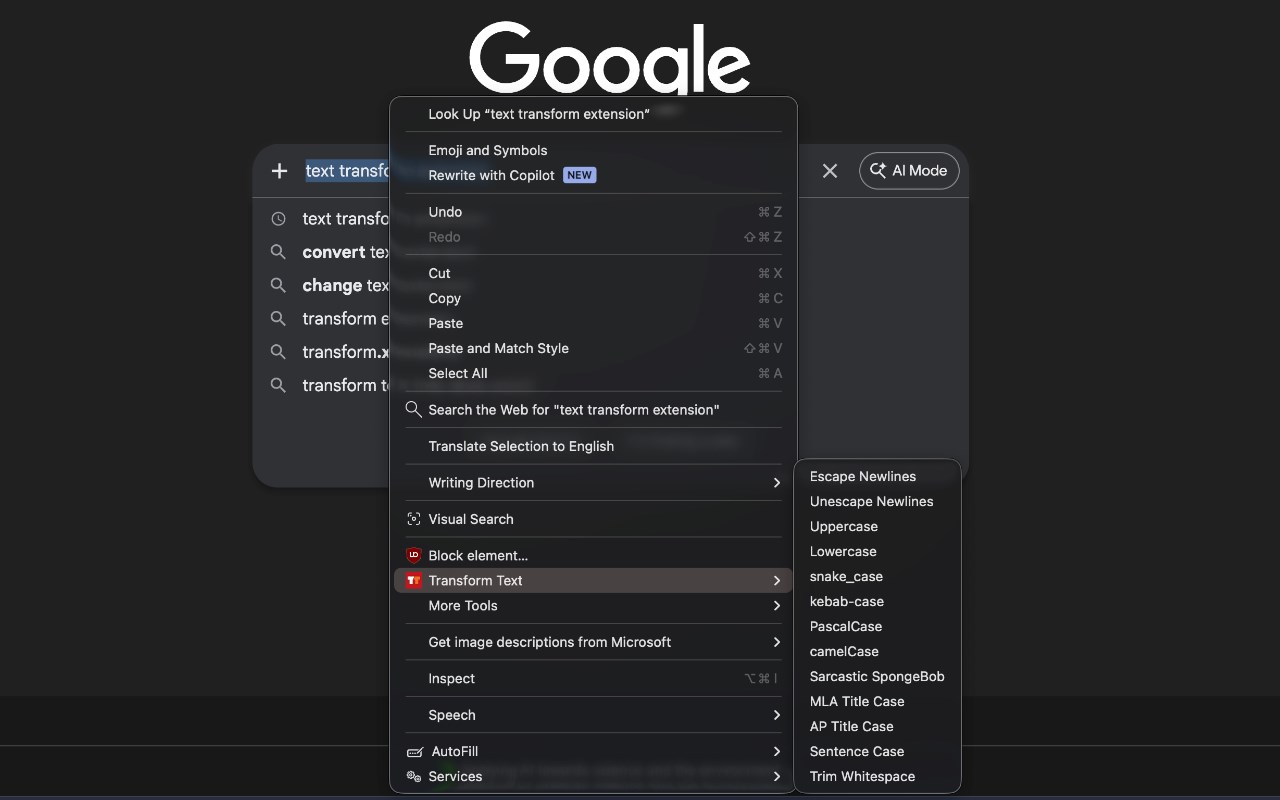
Task: Expand the Transform Text submenu arrow
Action: pos(777,581)
